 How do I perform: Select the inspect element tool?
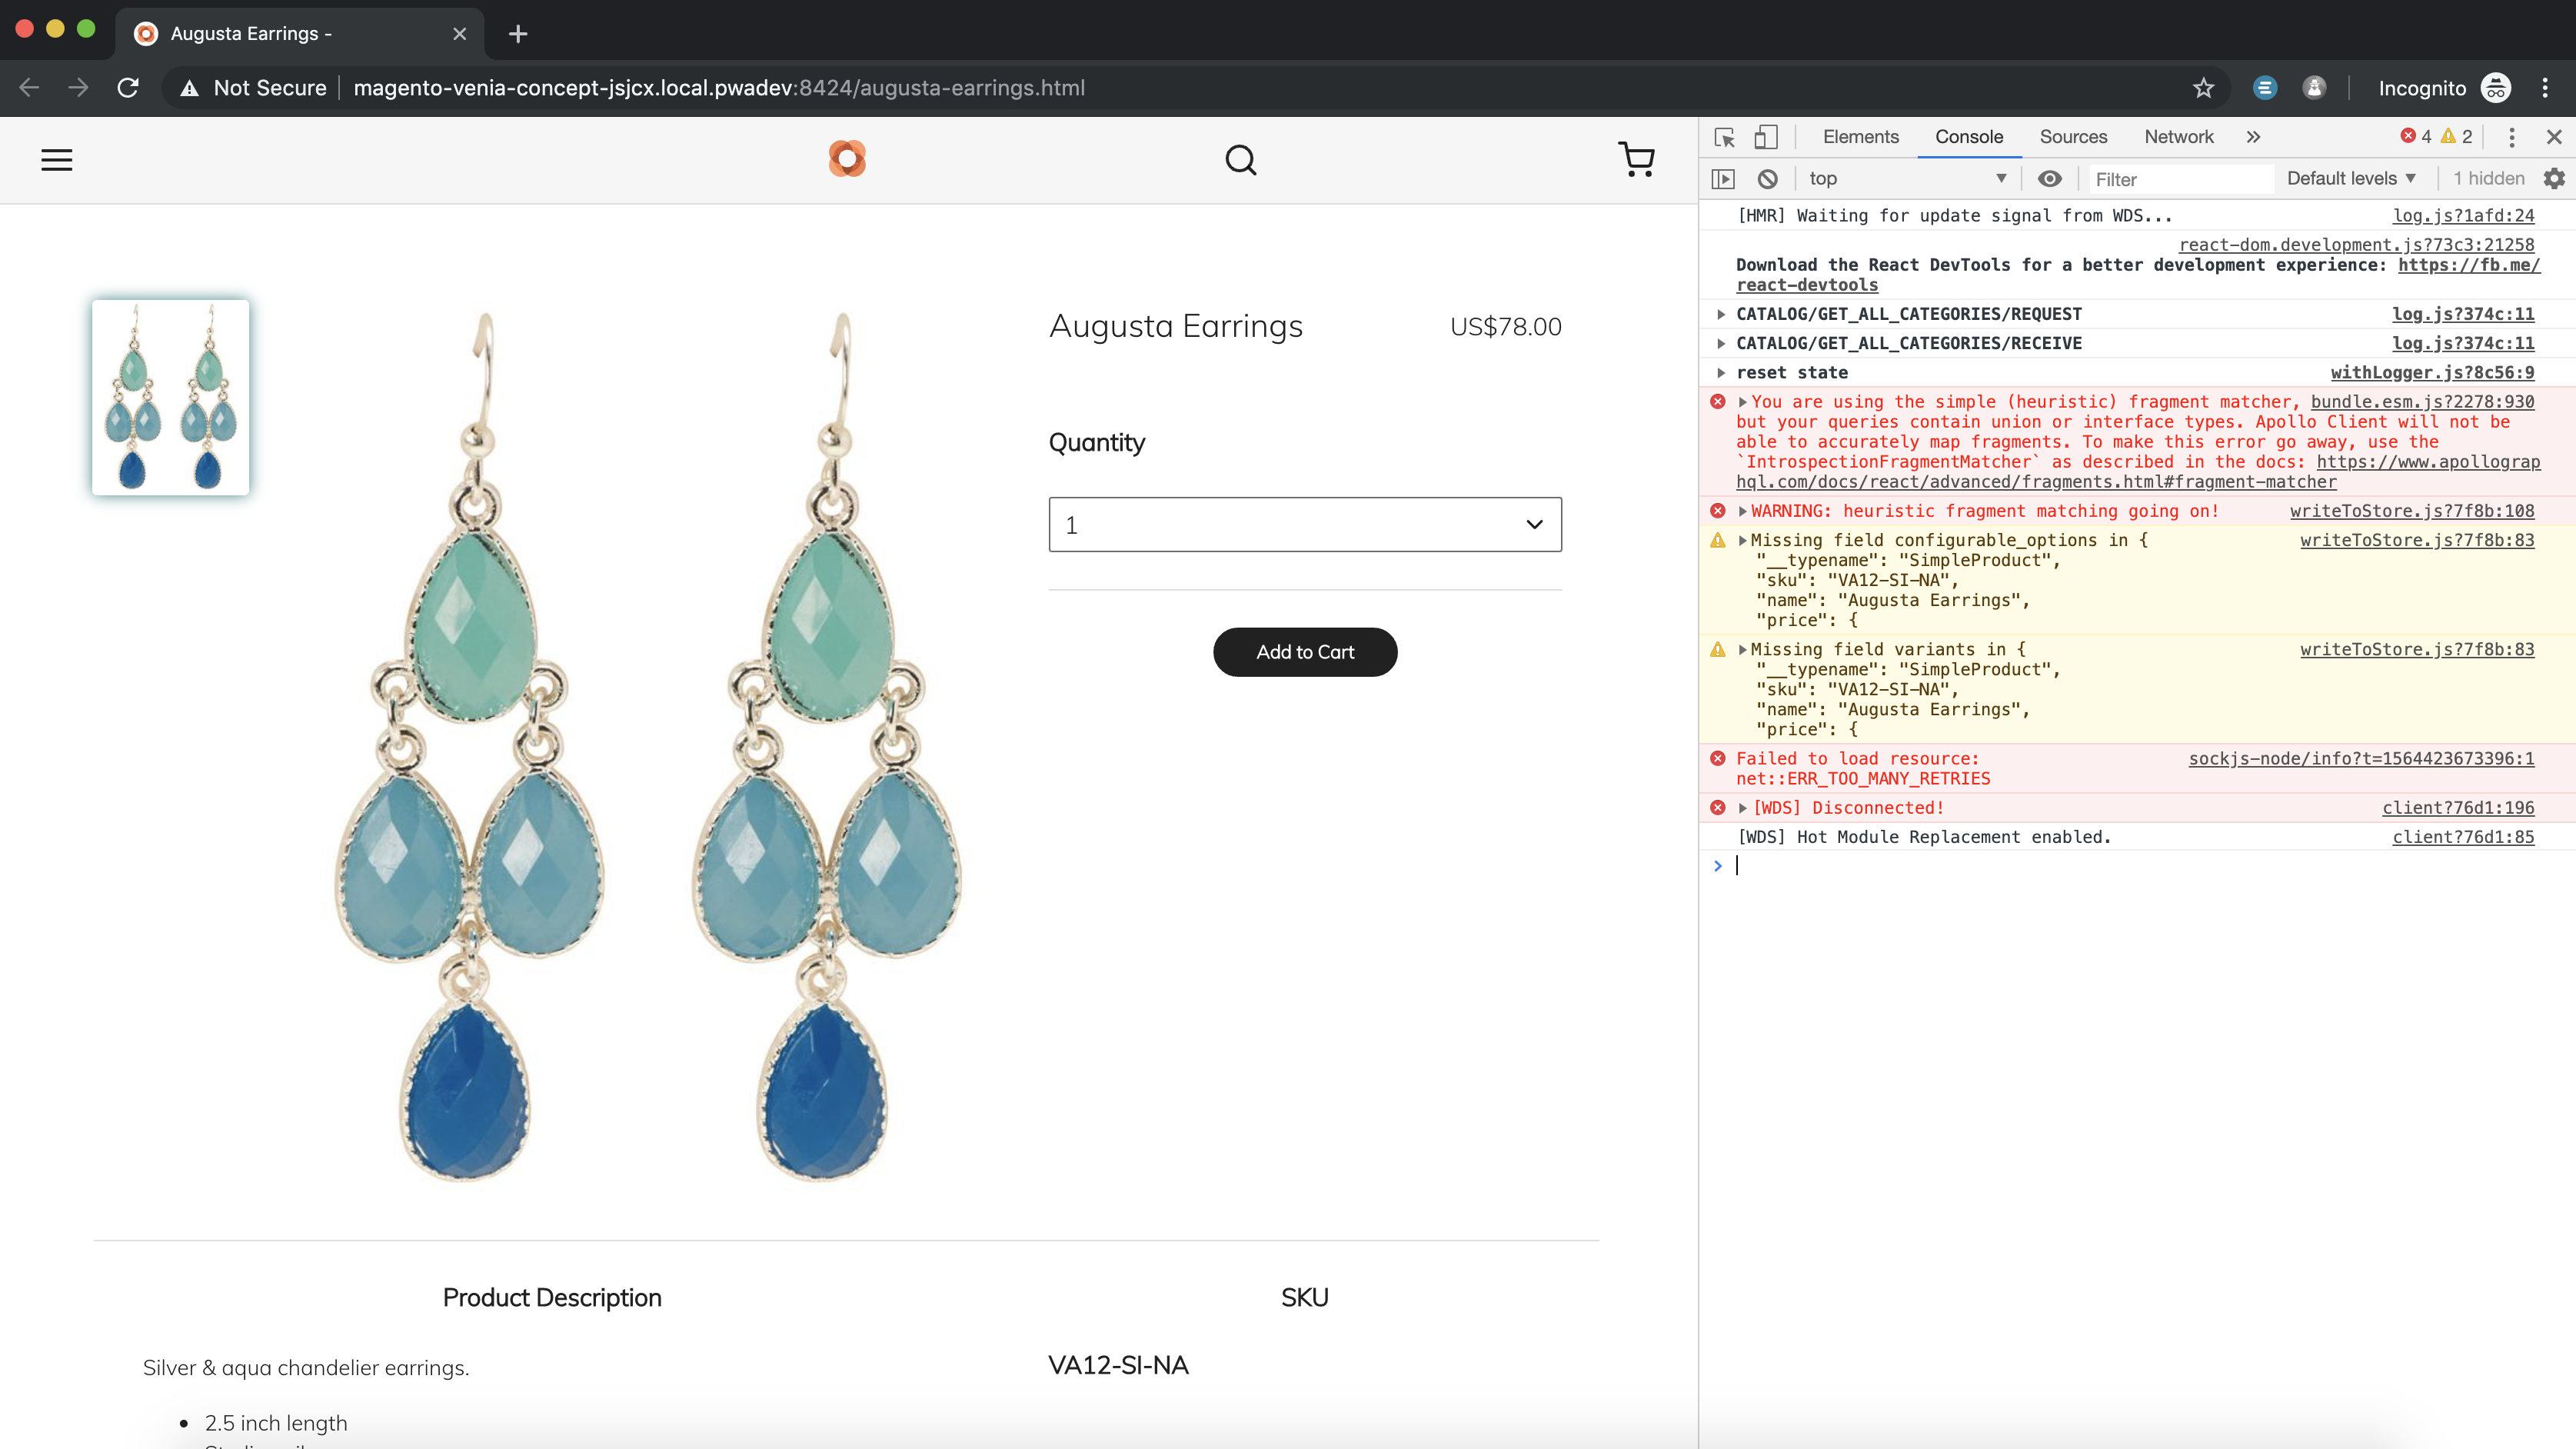tap(1724, 137)
